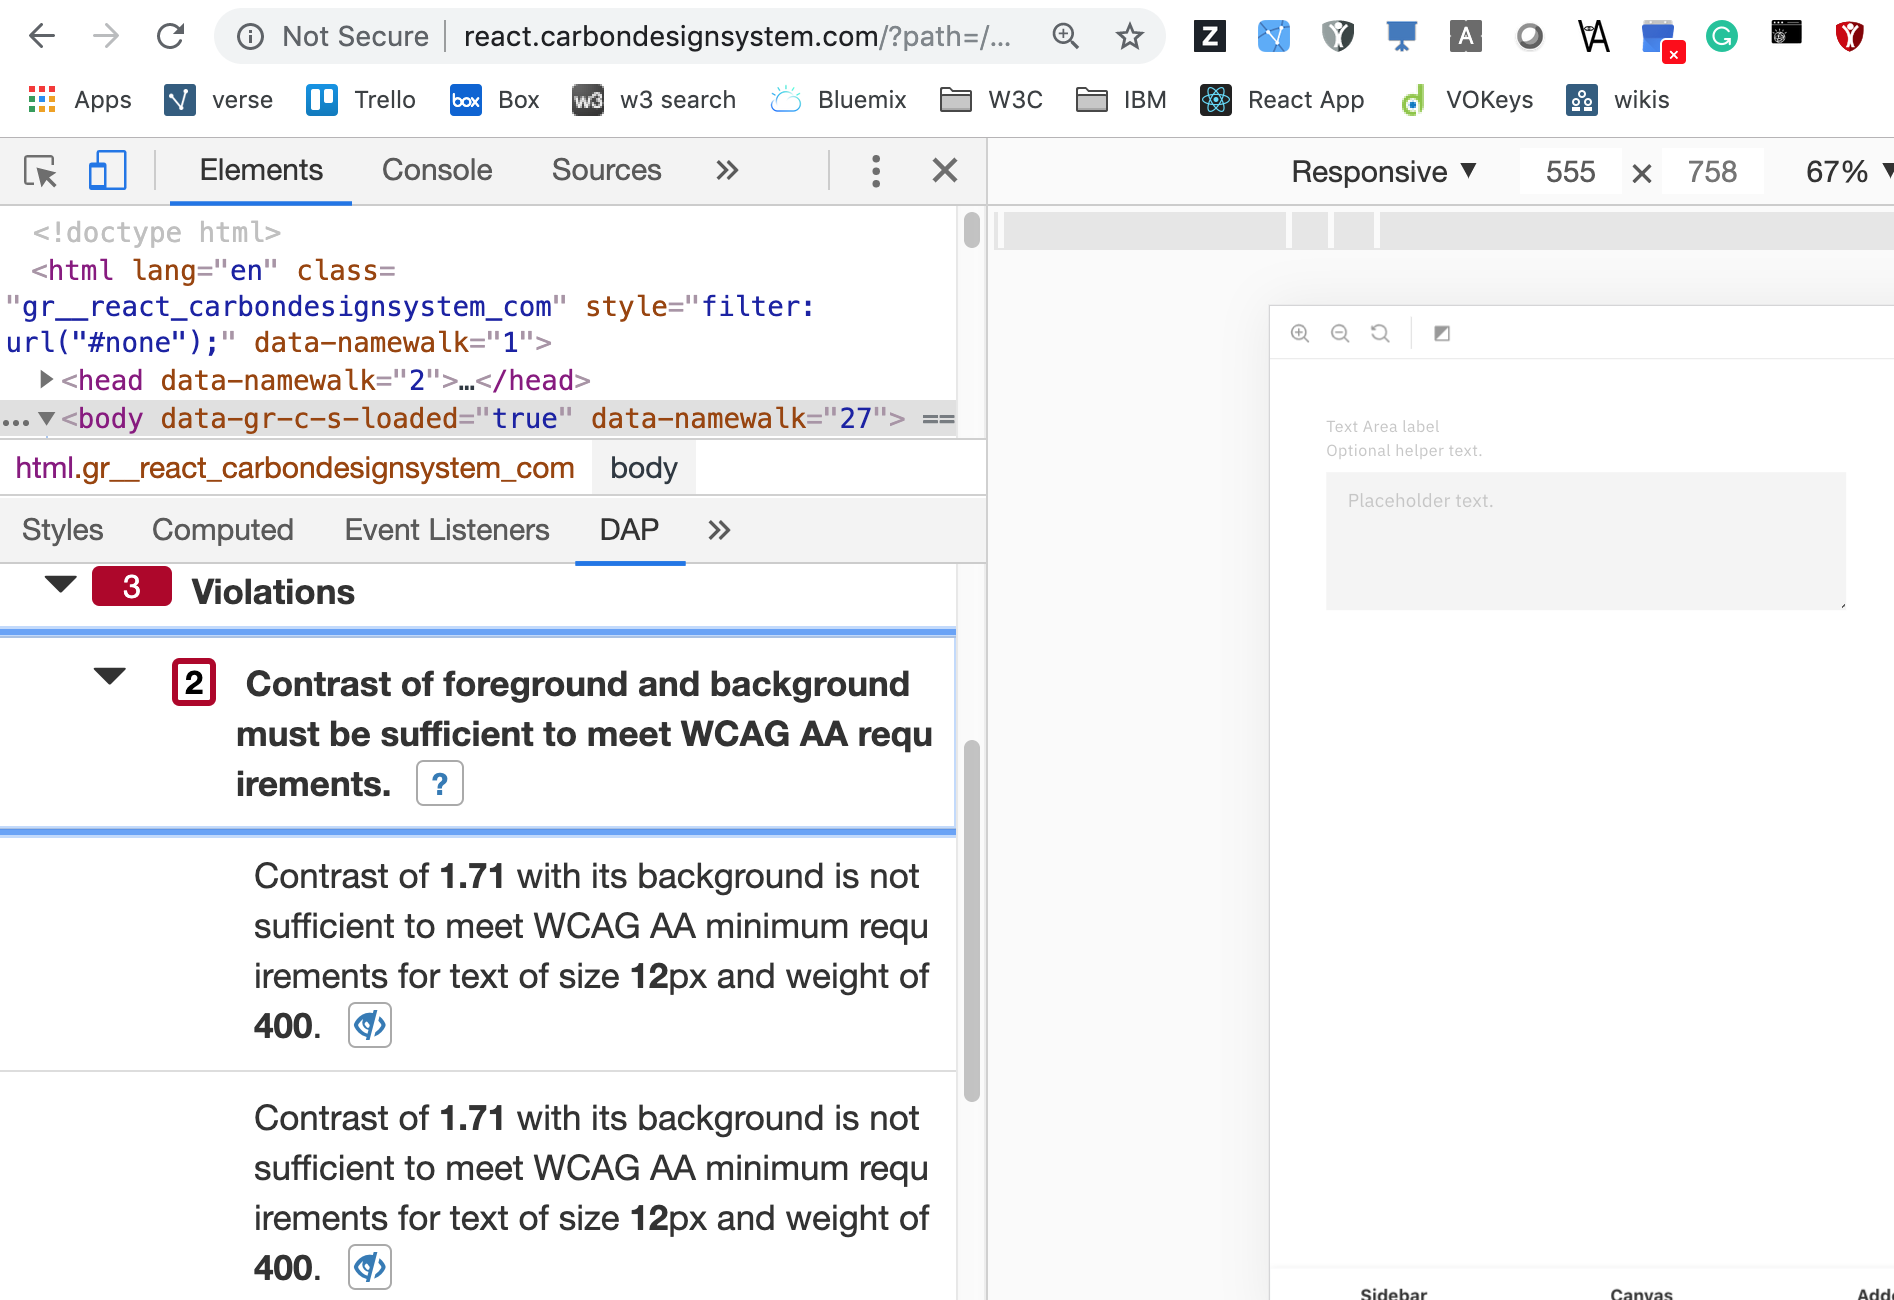Viewport: 1894px width, 1300px height.
Task: Click the Grammarly extension icon
Action: pyautogui.click(x=1721, y=36)
